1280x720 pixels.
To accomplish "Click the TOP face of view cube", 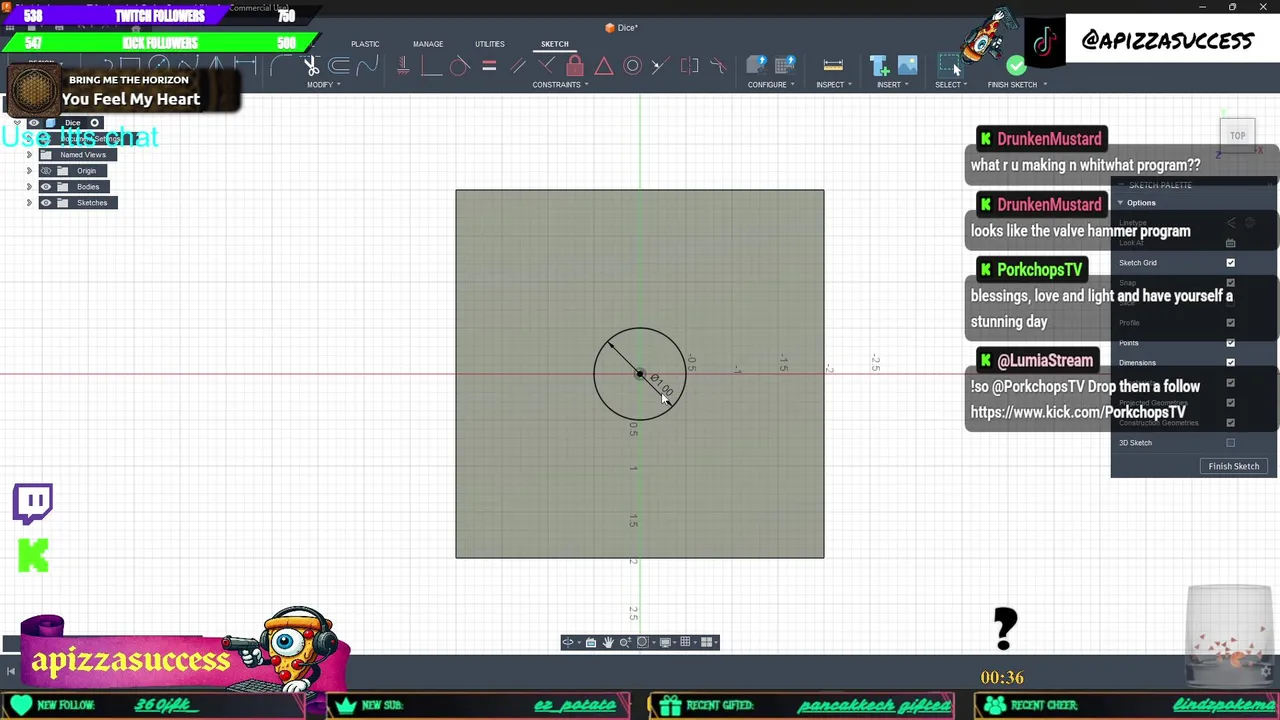I will tap(1237, 136).
